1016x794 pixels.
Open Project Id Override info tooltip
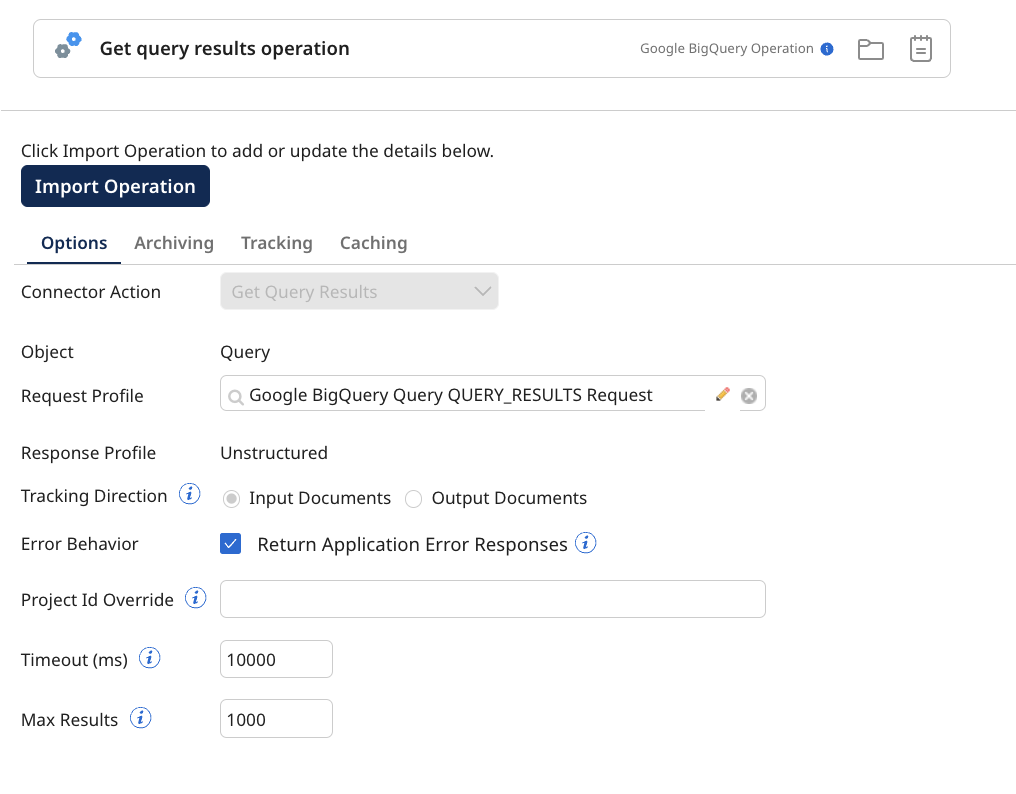(x=195, y=598)
